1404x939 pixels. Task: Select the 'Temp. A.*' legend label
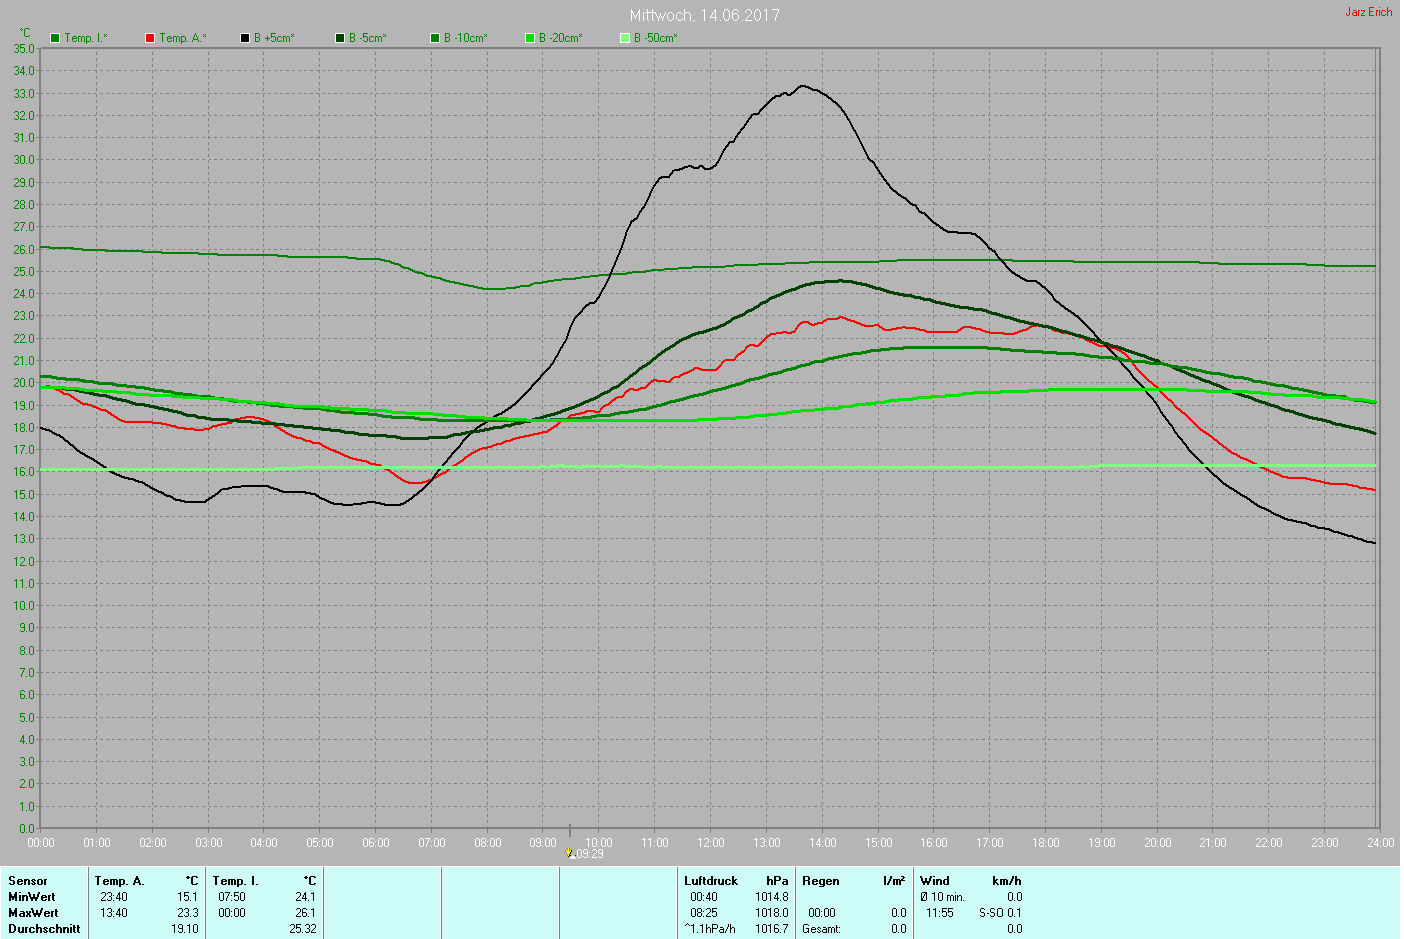183,38
